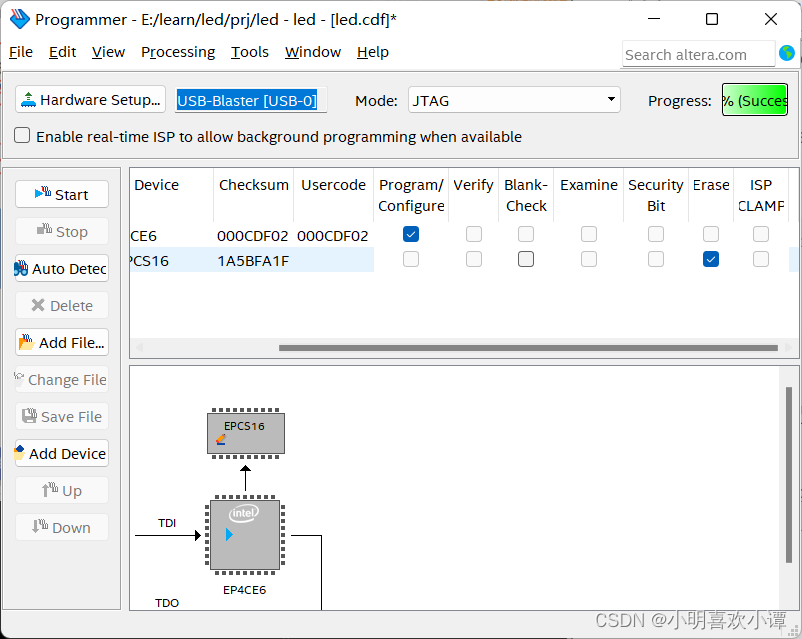Check Blank-Check for the CE6 device

526,234
